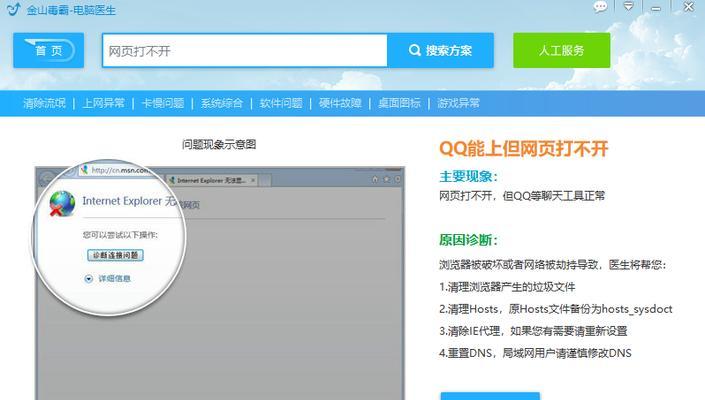Click the 问题现象示意图 illustration image
The height and width of the screenshot is (400, 705).
[x=220, y=281]
